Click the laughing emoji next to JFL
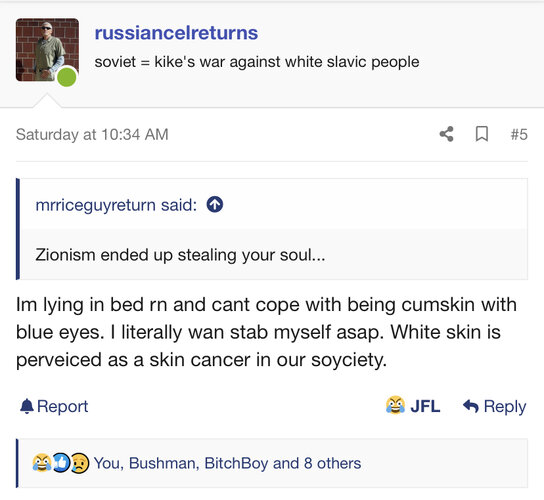Screen dimensions: 544x500 coord(395,405)
